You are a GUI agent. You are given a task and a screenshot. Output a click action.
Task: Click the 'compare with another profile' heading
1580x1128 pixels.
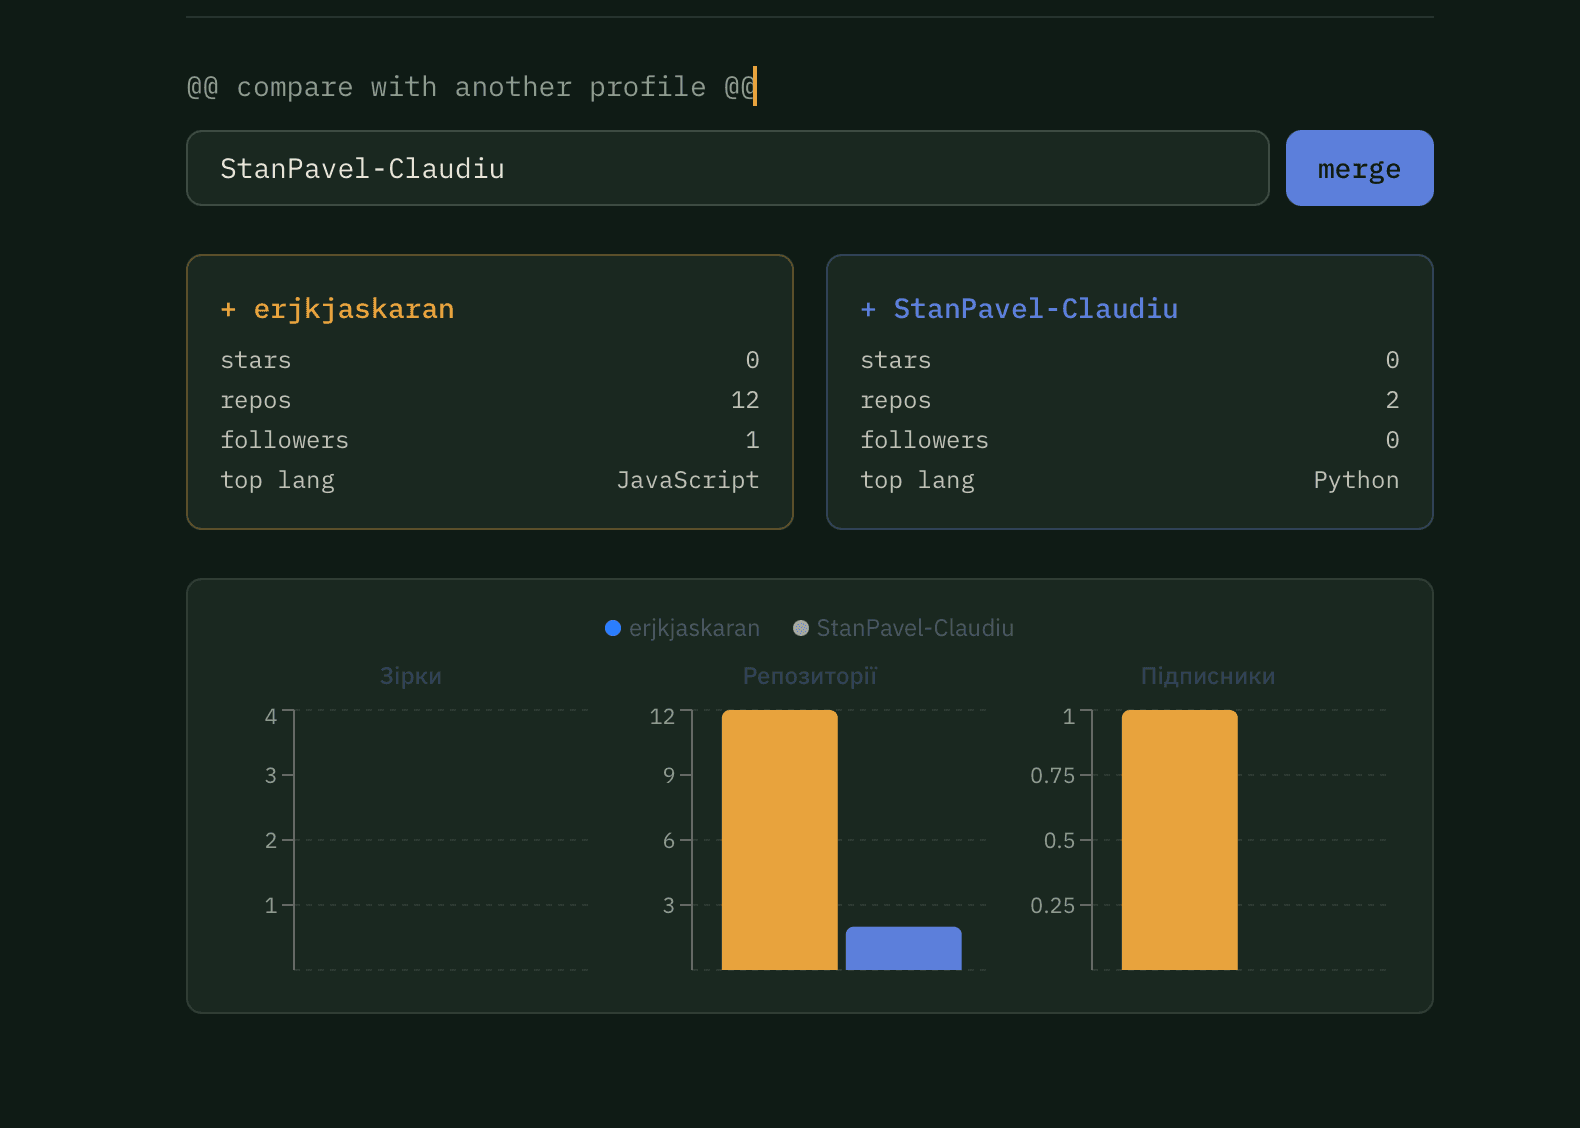click(472, 87)
